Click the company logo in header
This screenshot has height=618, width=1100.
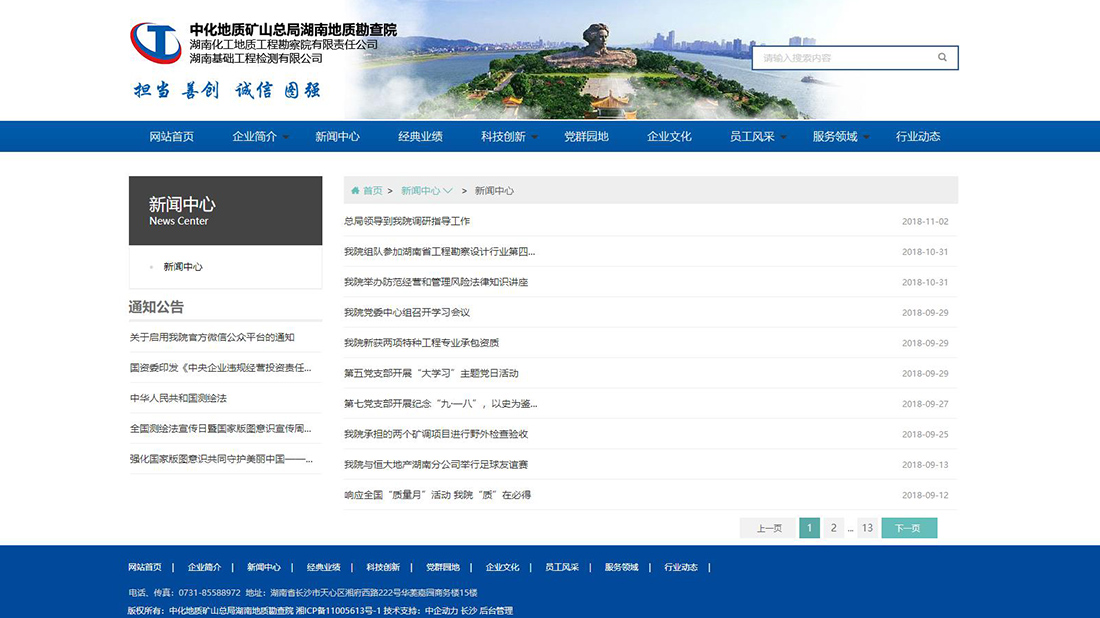click(156, 43)
